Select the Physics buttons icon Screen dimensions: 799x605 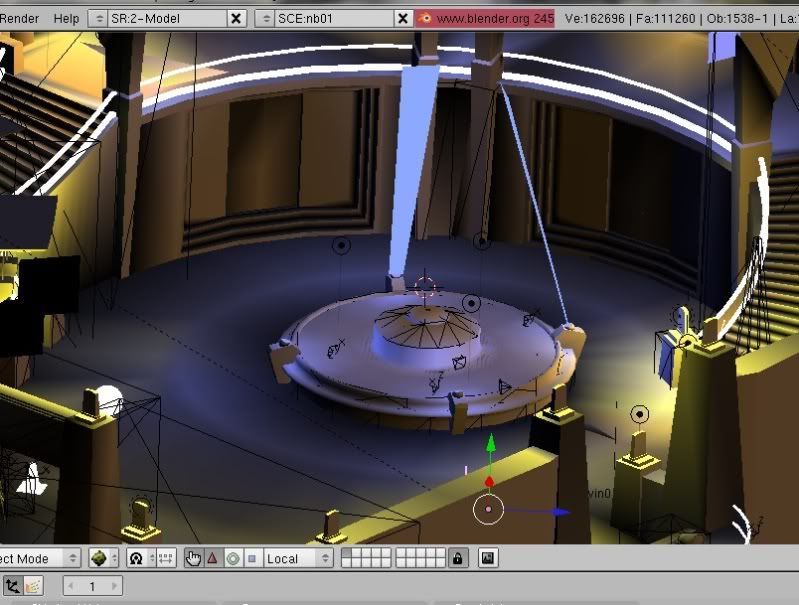point(33,586)
